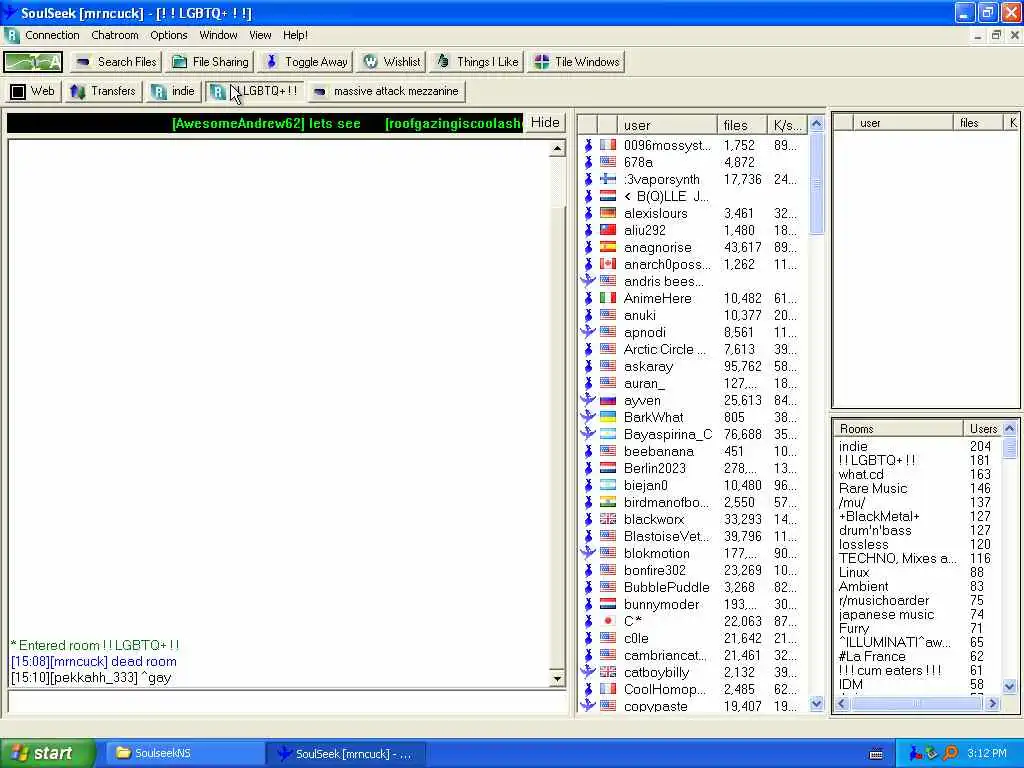Image resolution: width=1024 pixels, height=768 pixels.
Task: Hide the room ticker bar
Action: (545, 123)
